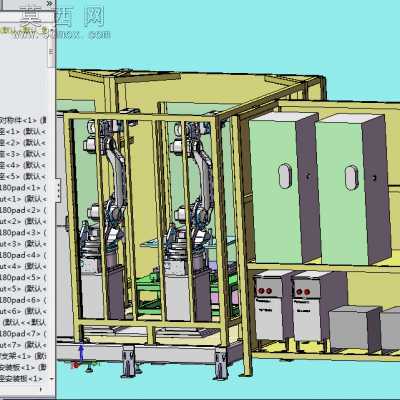This screenshot has height=400, width=400.
Task: Click the tree's horizontal scroll-right arrow
Action: click(x=41, y=389)
